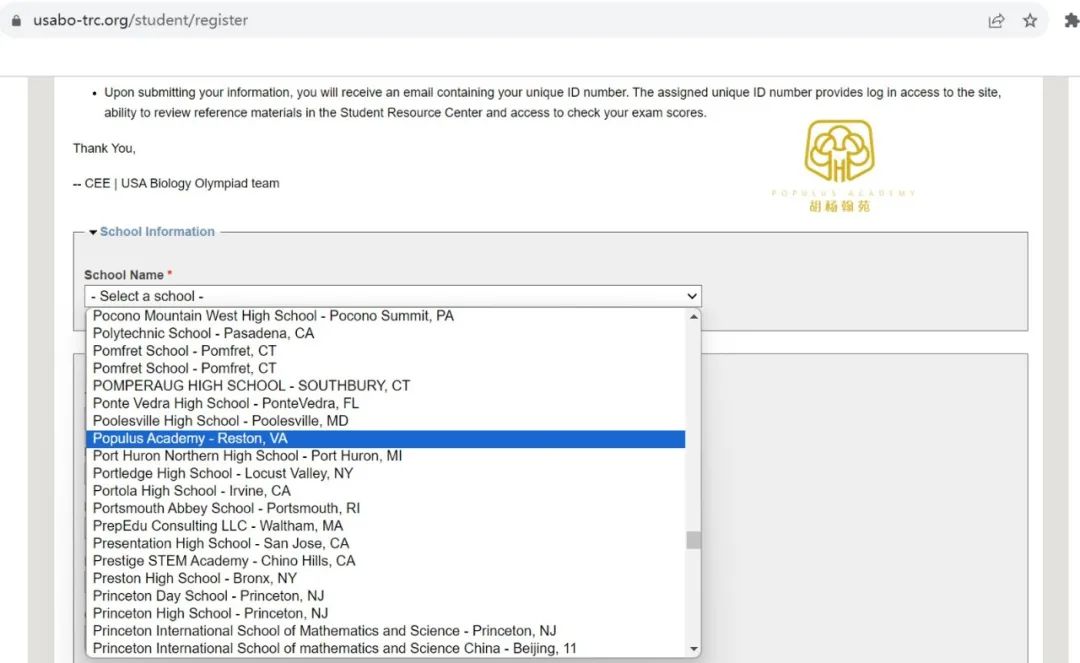Select Portledge High School - Locust Valley

click(x=386, y=474)
